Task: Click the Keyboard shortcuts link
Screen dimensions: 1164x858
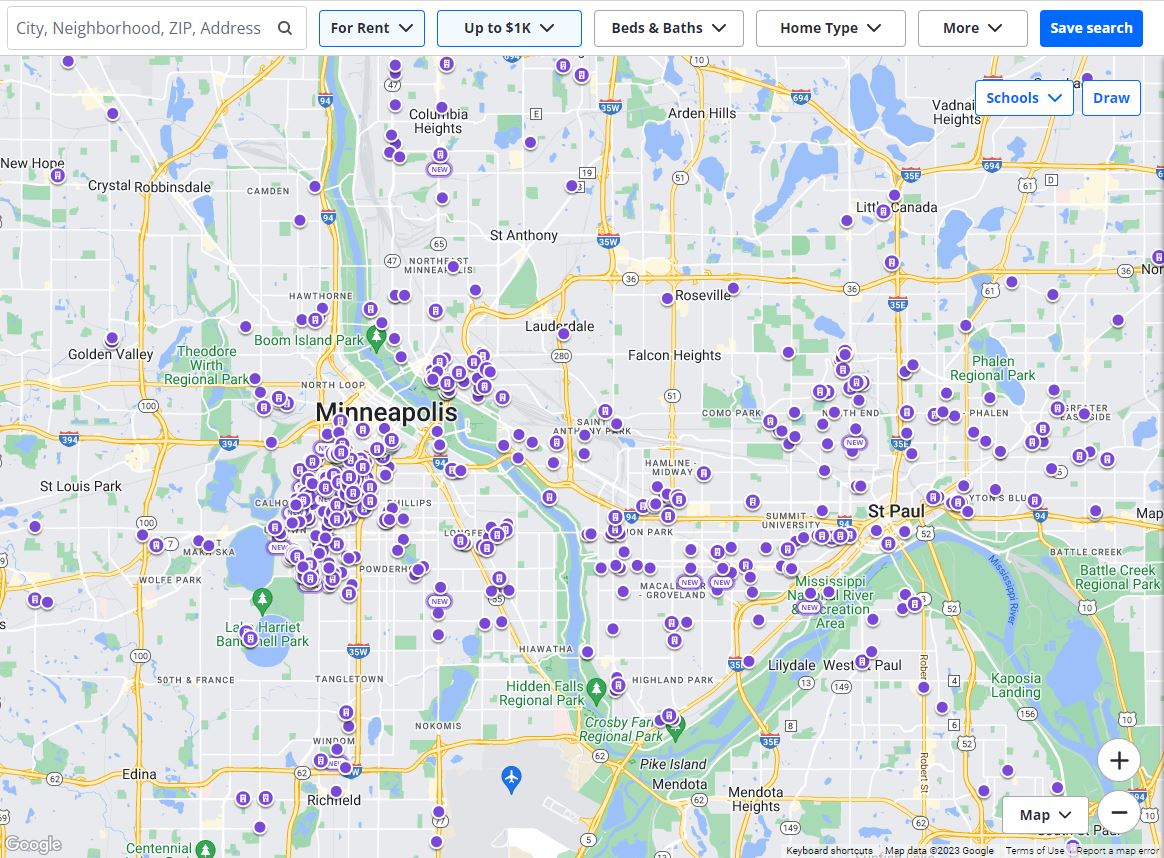Action: click(x=829, y=851)
